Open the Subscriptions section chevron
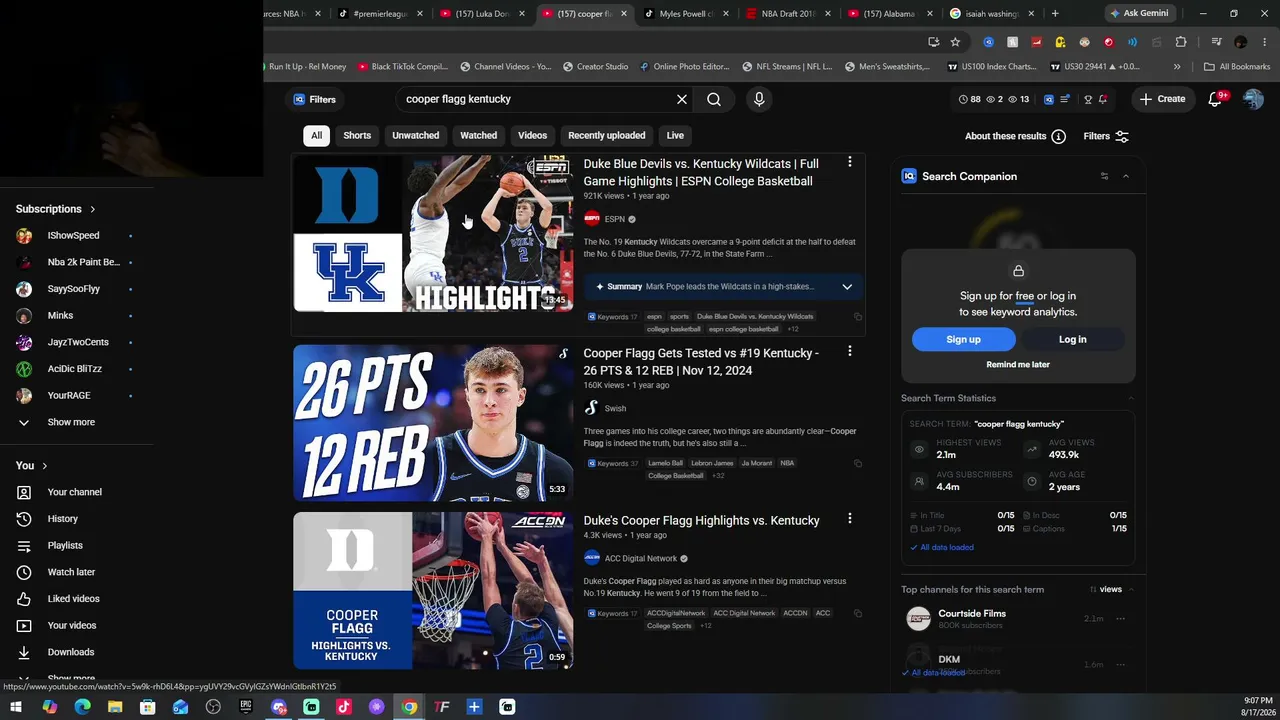The height and width of the screenshot is (720, 1280). click(x=93, y=209)
